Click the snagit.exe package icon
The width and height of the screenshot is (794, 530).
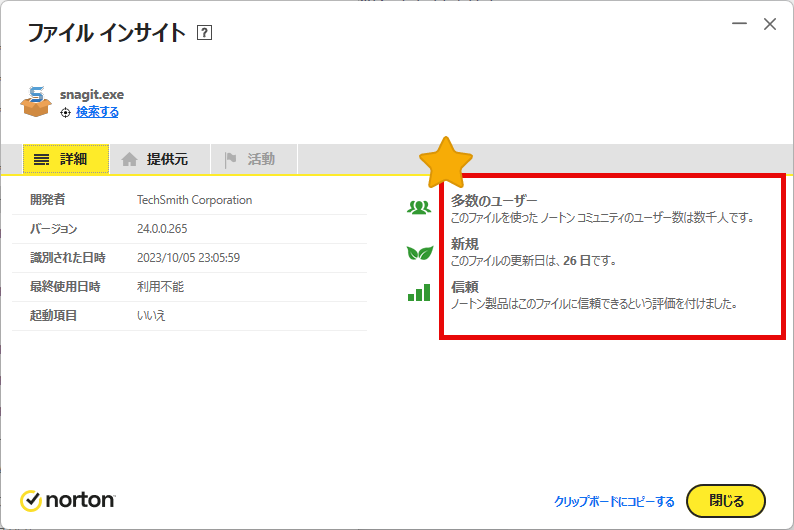tap(36, 101)
